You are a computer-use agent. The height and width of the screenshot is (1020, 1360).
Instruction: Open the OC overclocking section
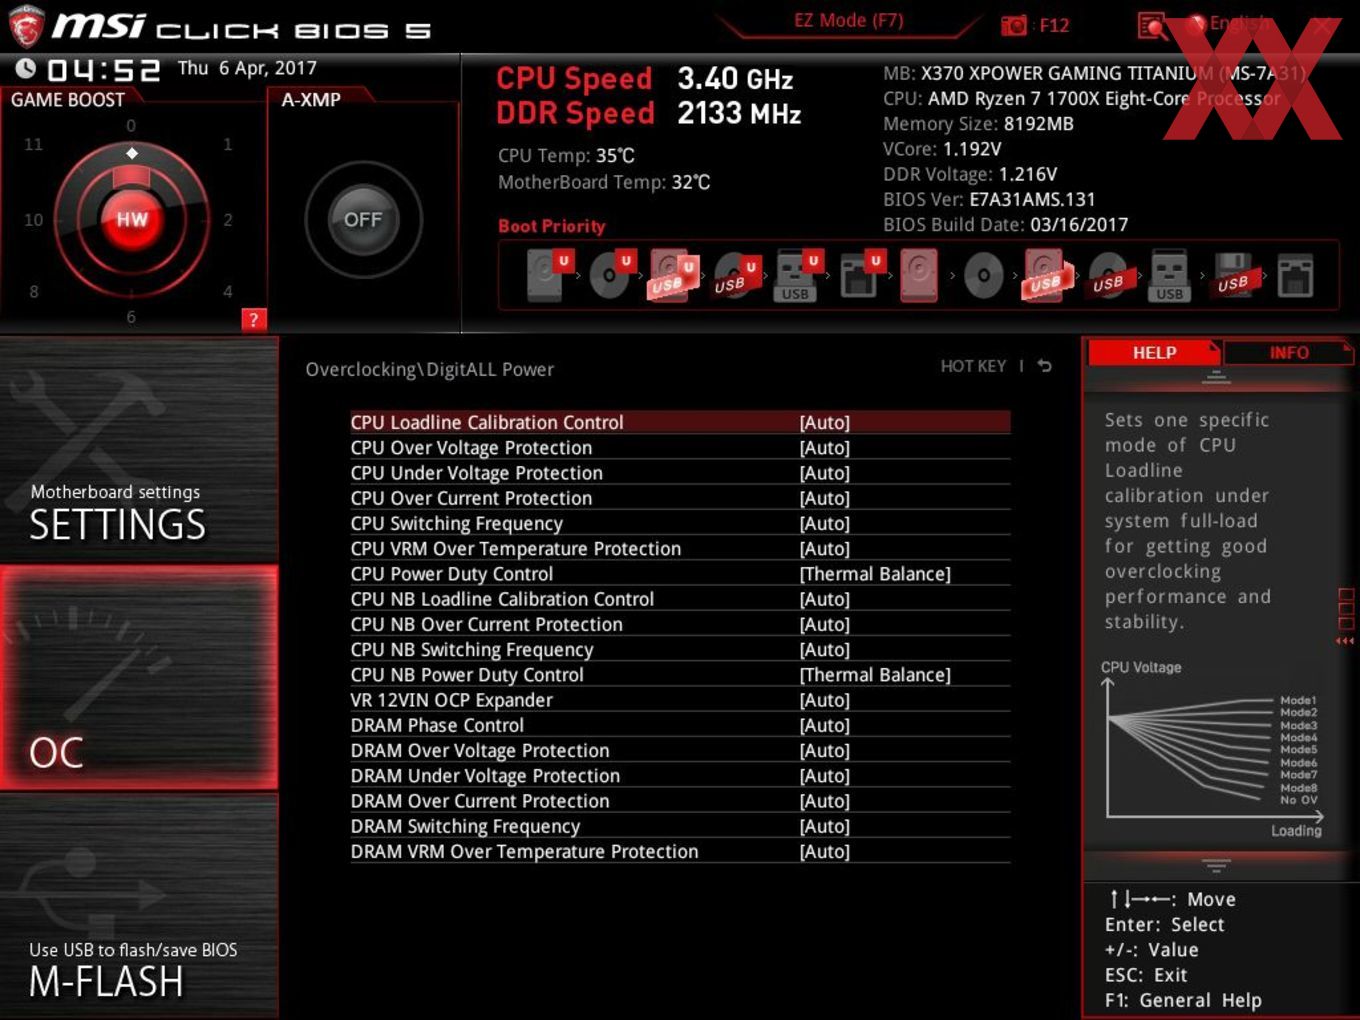[x=139, y=678]
